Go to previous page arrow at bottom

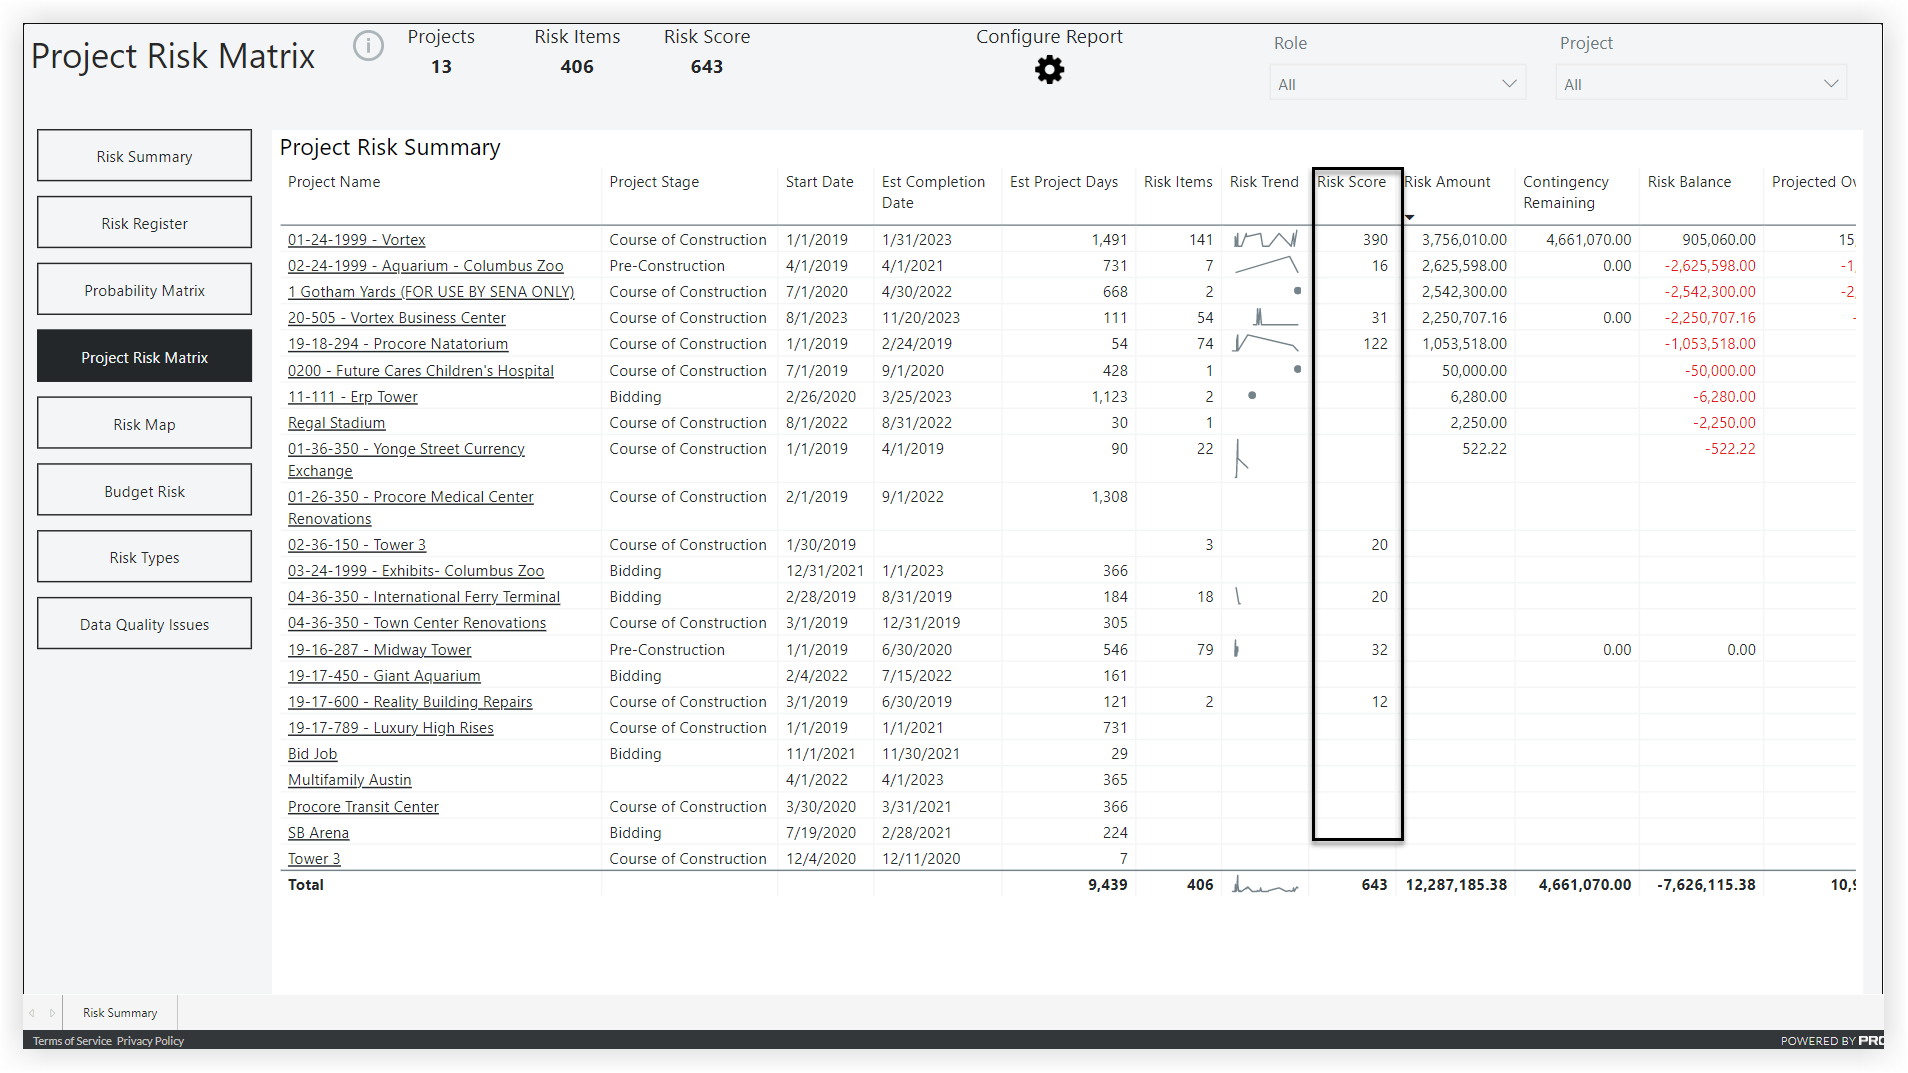point(32,1013)
